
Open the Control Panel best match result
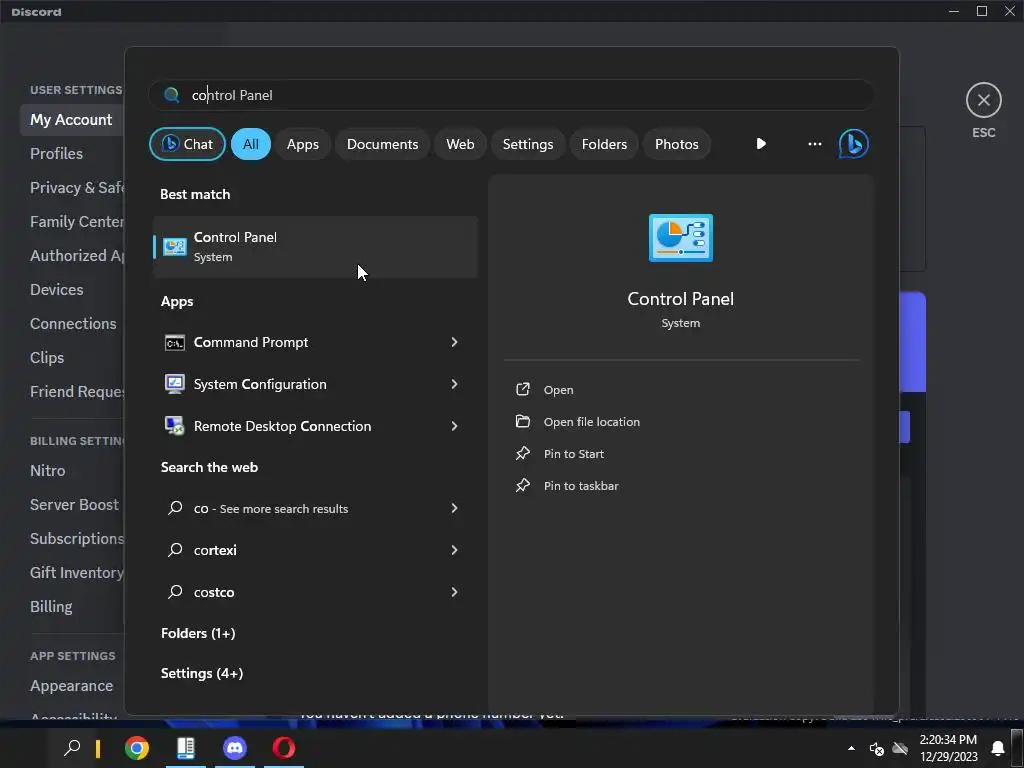pyautogui.click(x=315, y=247)
